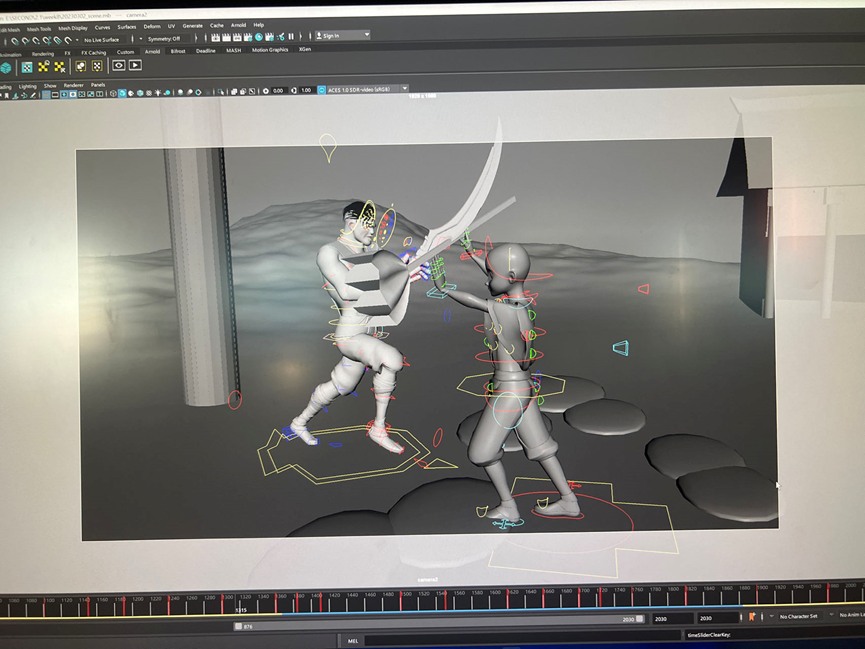
Task: Open the panel Lighting menu
Action: pos(28,86)
